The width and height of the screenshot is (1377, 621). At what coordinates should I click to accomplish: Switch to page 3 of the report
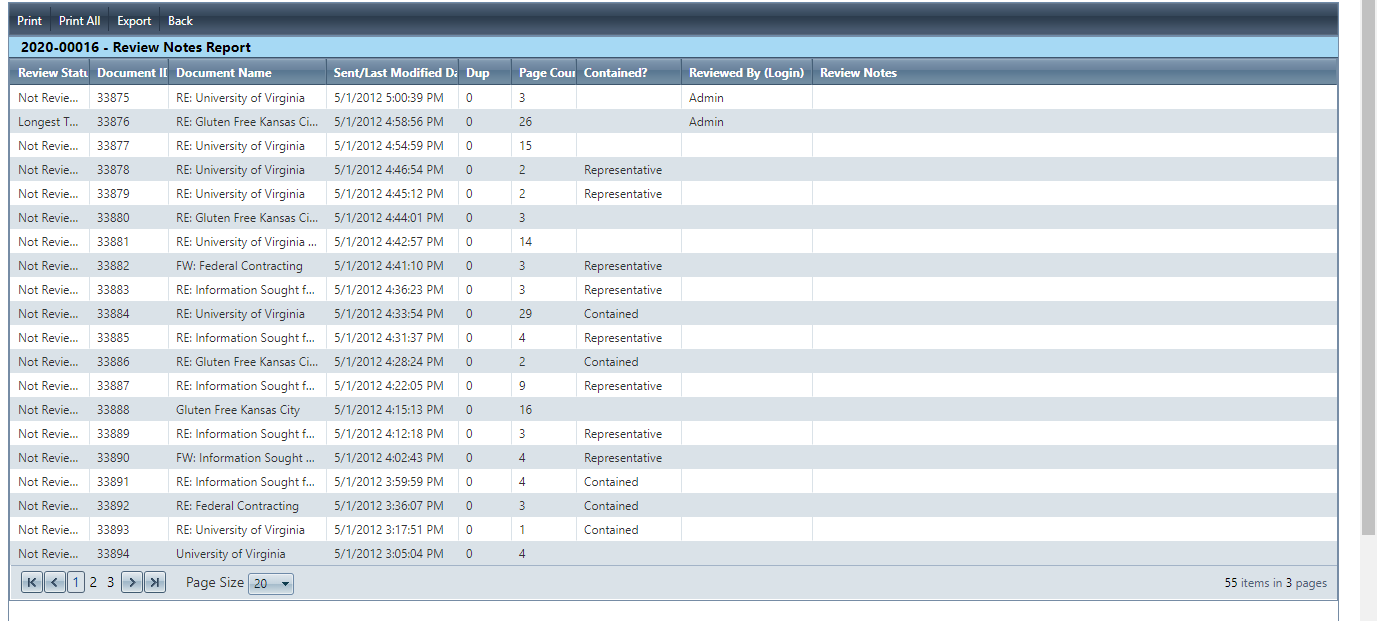pos(111,583)
